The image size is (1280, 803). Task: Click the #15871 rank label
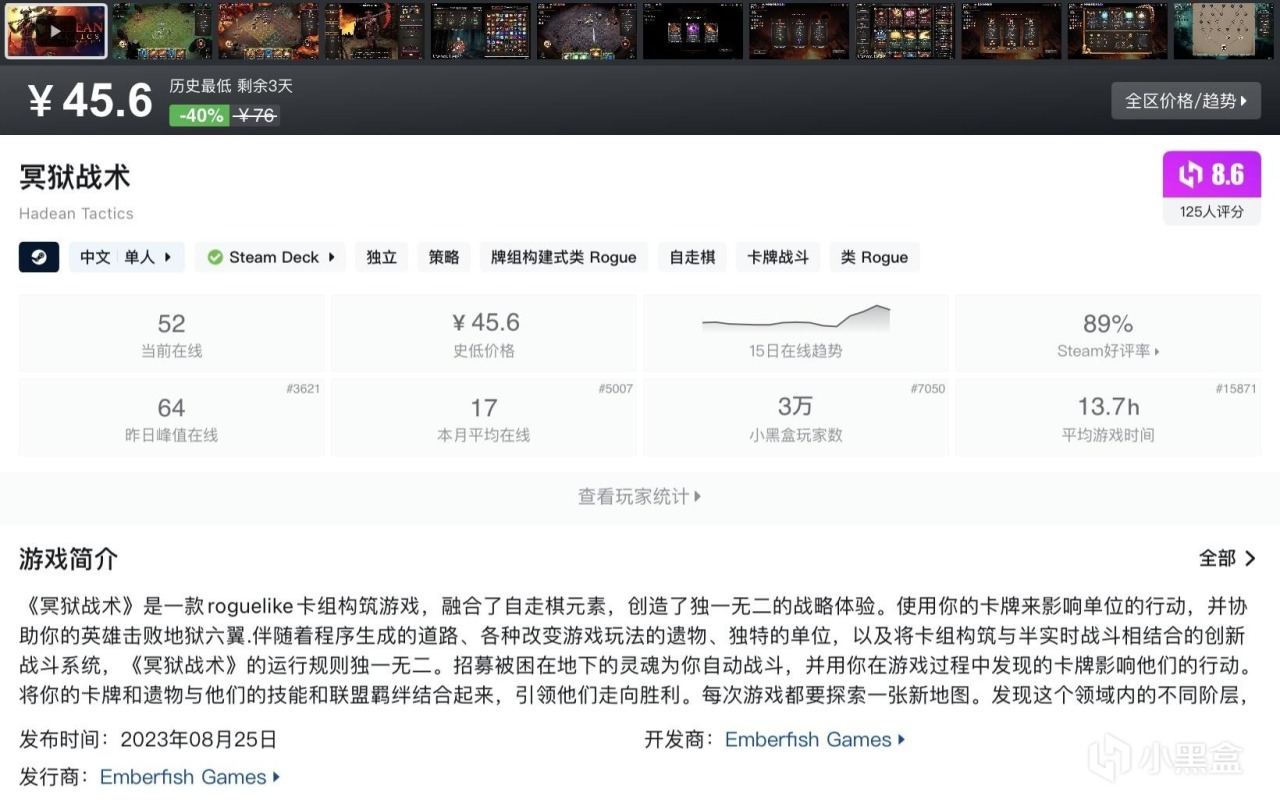pos(1236,388)
